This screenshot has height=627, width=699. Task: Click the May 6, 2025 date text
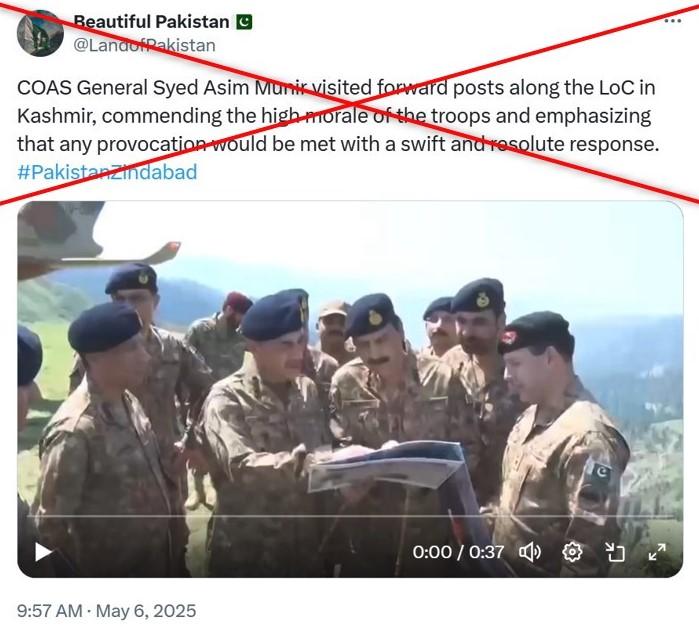146,611
